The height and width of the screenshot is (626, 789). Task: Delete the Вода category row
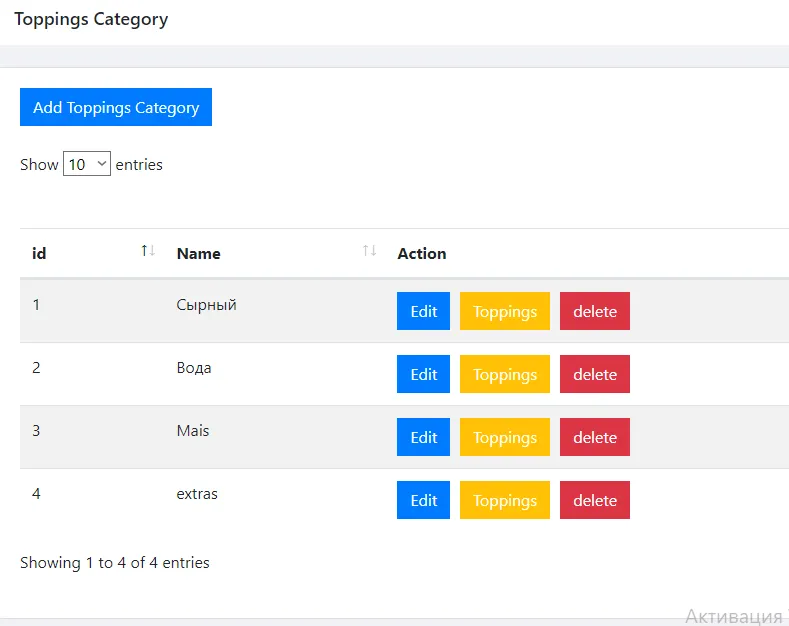(595, 374)
